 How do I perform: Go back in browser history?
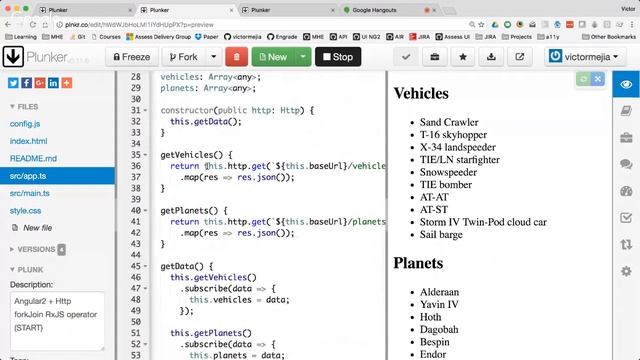coord(8,24)
